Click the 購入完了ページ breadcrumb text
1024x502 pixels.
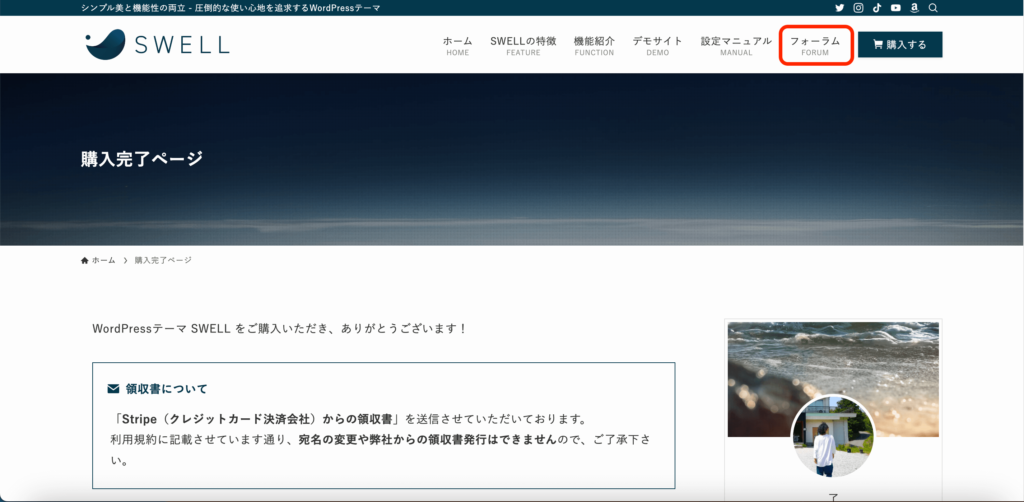click(163, 260)
